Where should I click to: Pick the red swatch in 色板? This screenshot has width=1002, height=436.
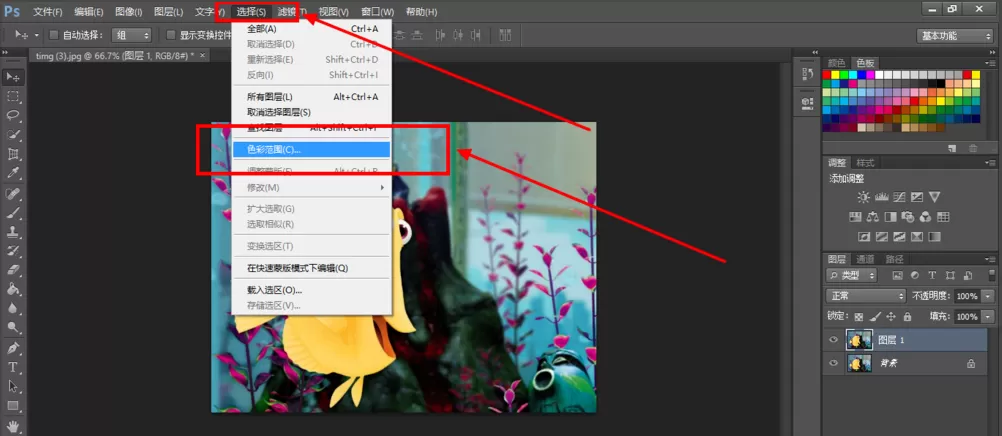[827, 75]
